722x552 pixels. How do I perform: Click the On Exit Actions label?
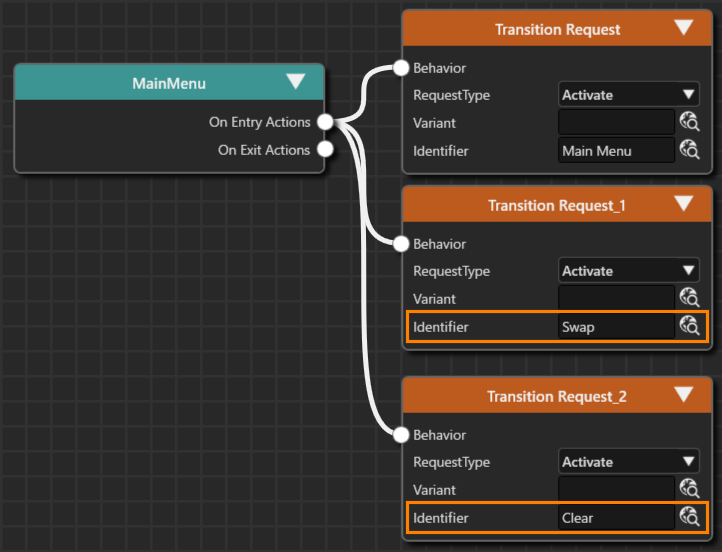coord(264,150)
